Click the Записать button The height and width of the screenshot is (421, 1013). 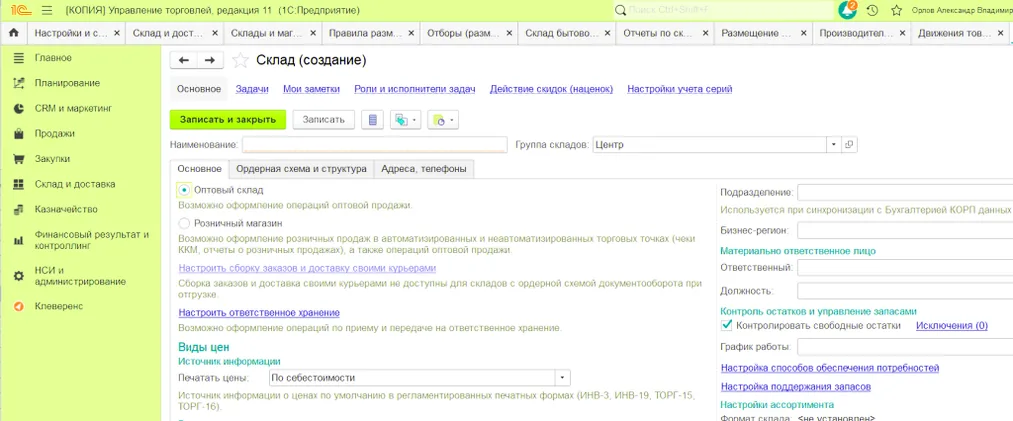[x=324, y=119]
